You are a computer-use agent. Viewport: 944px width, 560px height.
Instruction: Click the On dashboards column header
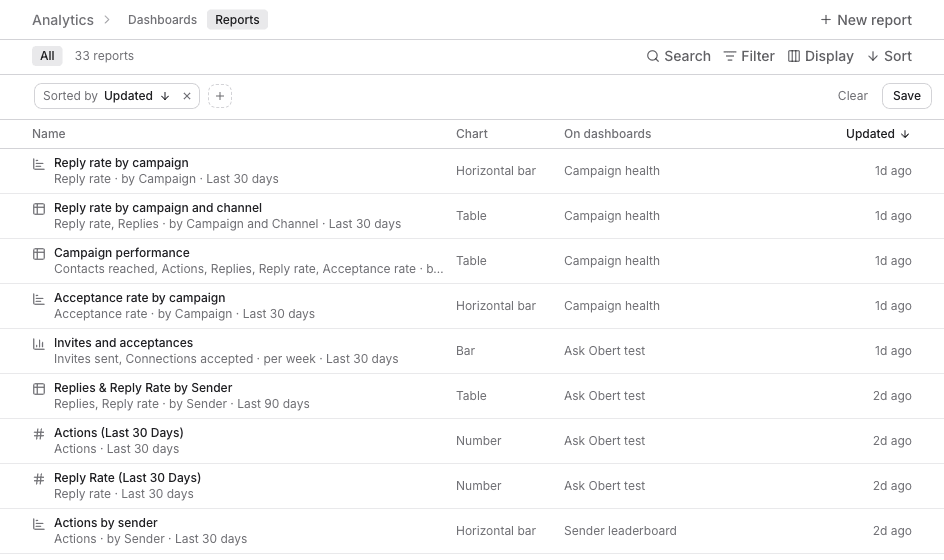coord(607,134)
